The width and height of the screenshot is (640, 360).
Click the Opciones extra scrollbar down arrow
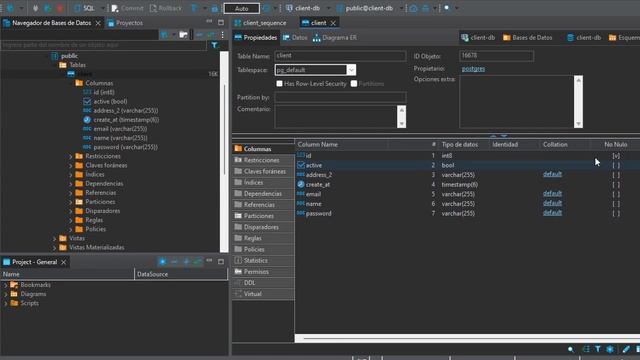point(578,124)
